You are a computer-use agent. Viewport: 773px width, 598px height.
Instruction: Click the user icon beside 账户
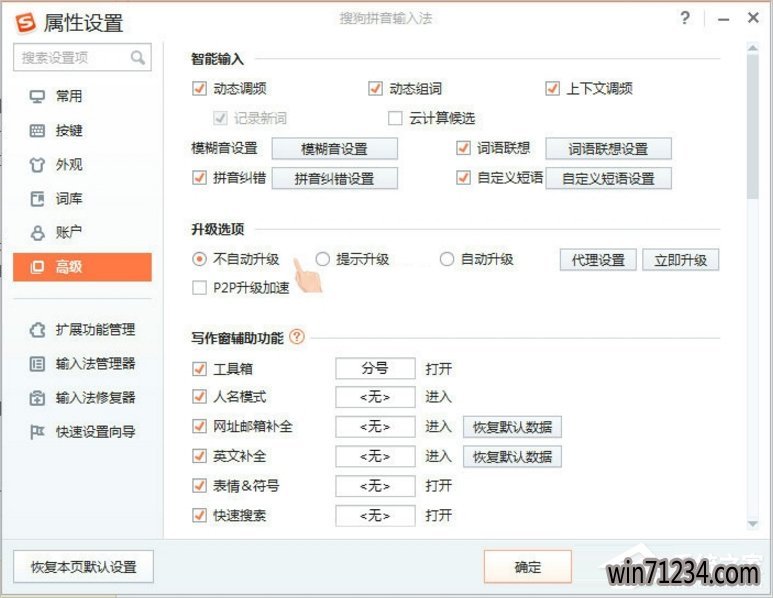coord(37,233)
